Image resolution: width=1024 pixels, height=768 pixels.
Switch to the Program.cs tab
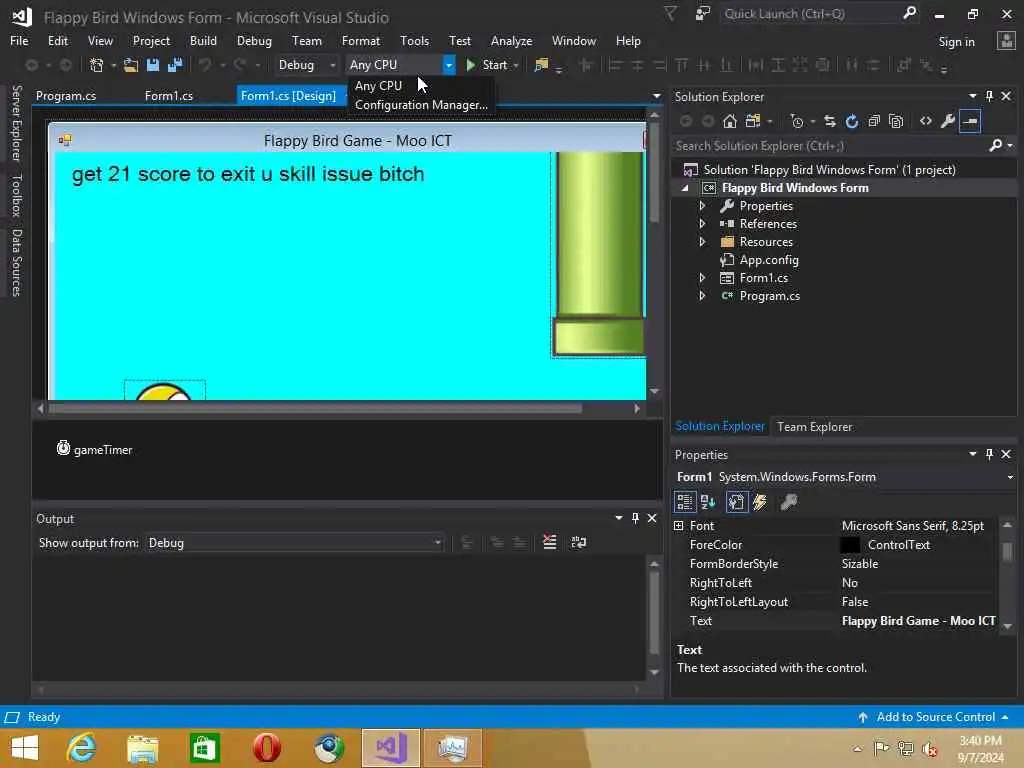[x=66, y=96]
